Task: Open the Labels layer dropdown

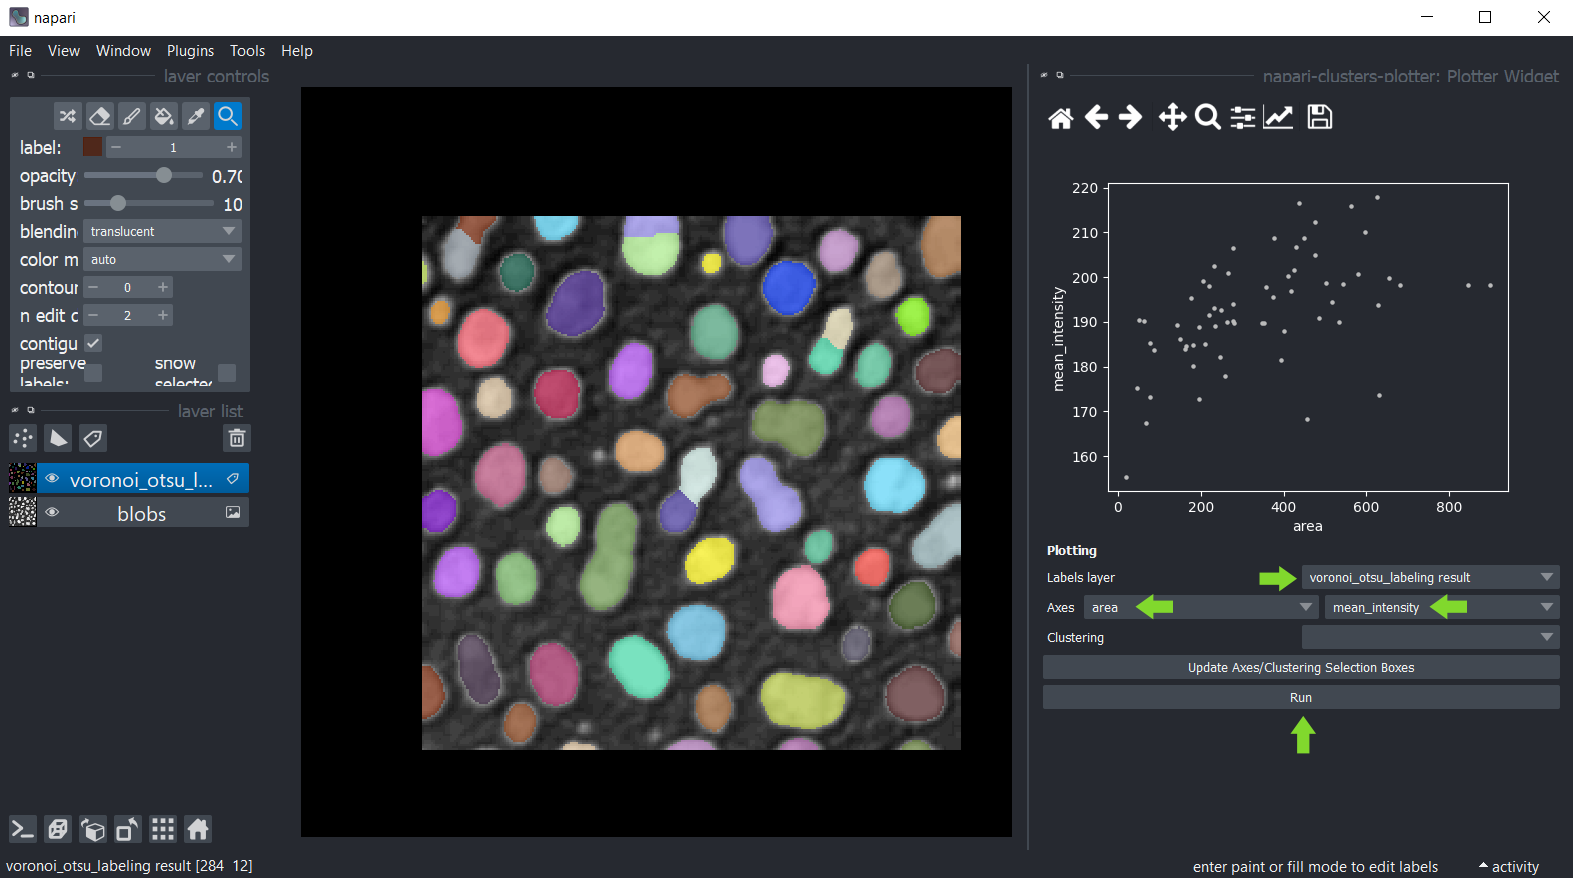Action: [1430, 577]
